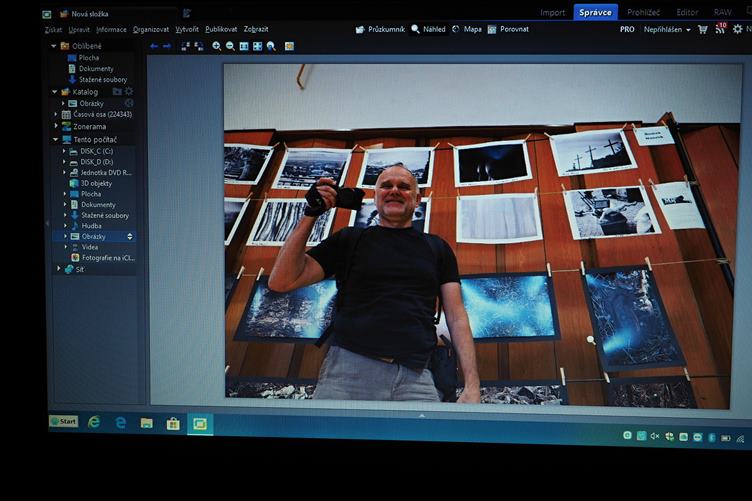The height and width of the screenshot is (501, 752).
Task: Click the Windows Start button
Action: click(x=64, y=421)
